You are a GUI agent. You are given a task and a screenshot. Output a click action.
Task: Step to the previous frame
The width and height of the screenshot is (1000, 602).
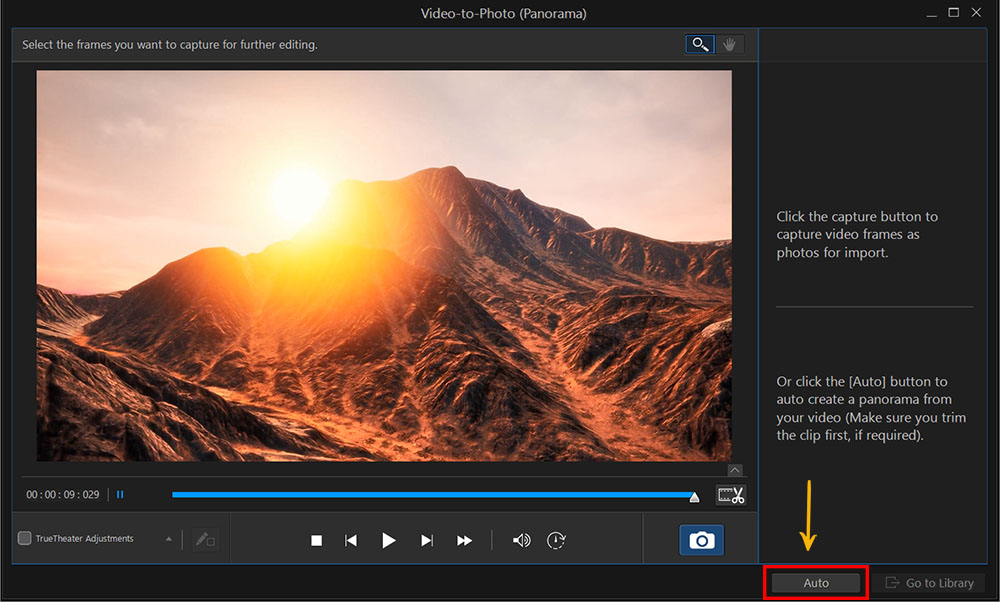351,541
